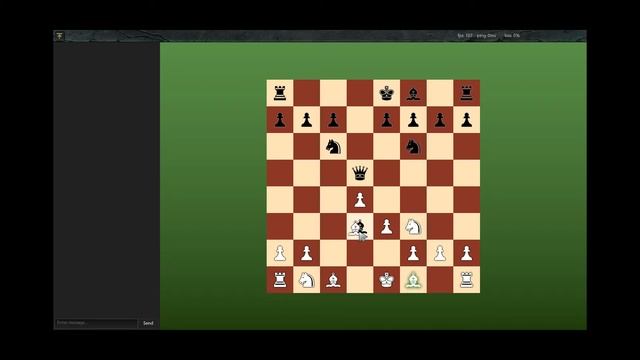This screenshot has height=360, width=640.
Task: Select the black knight on c6
Action: pos(333,147)
